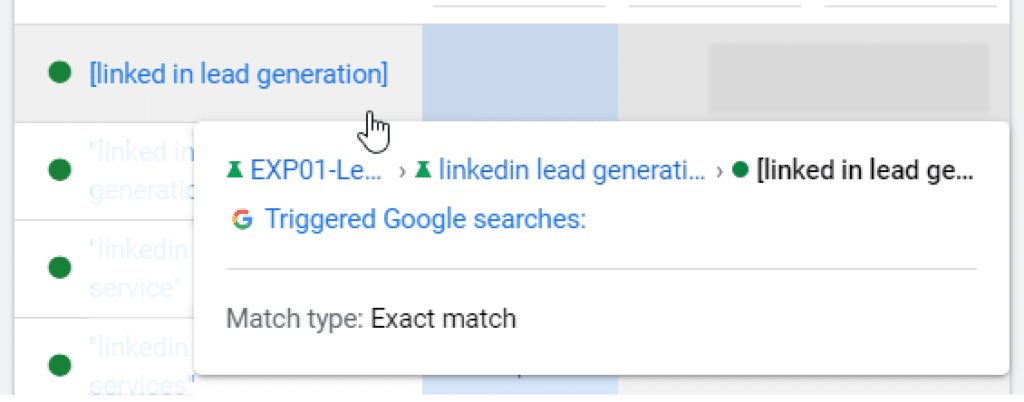Click the Match type: Exact match text
Image resolution: width=1024 pixels, height=402 pixels.
[x=371, y=320]
